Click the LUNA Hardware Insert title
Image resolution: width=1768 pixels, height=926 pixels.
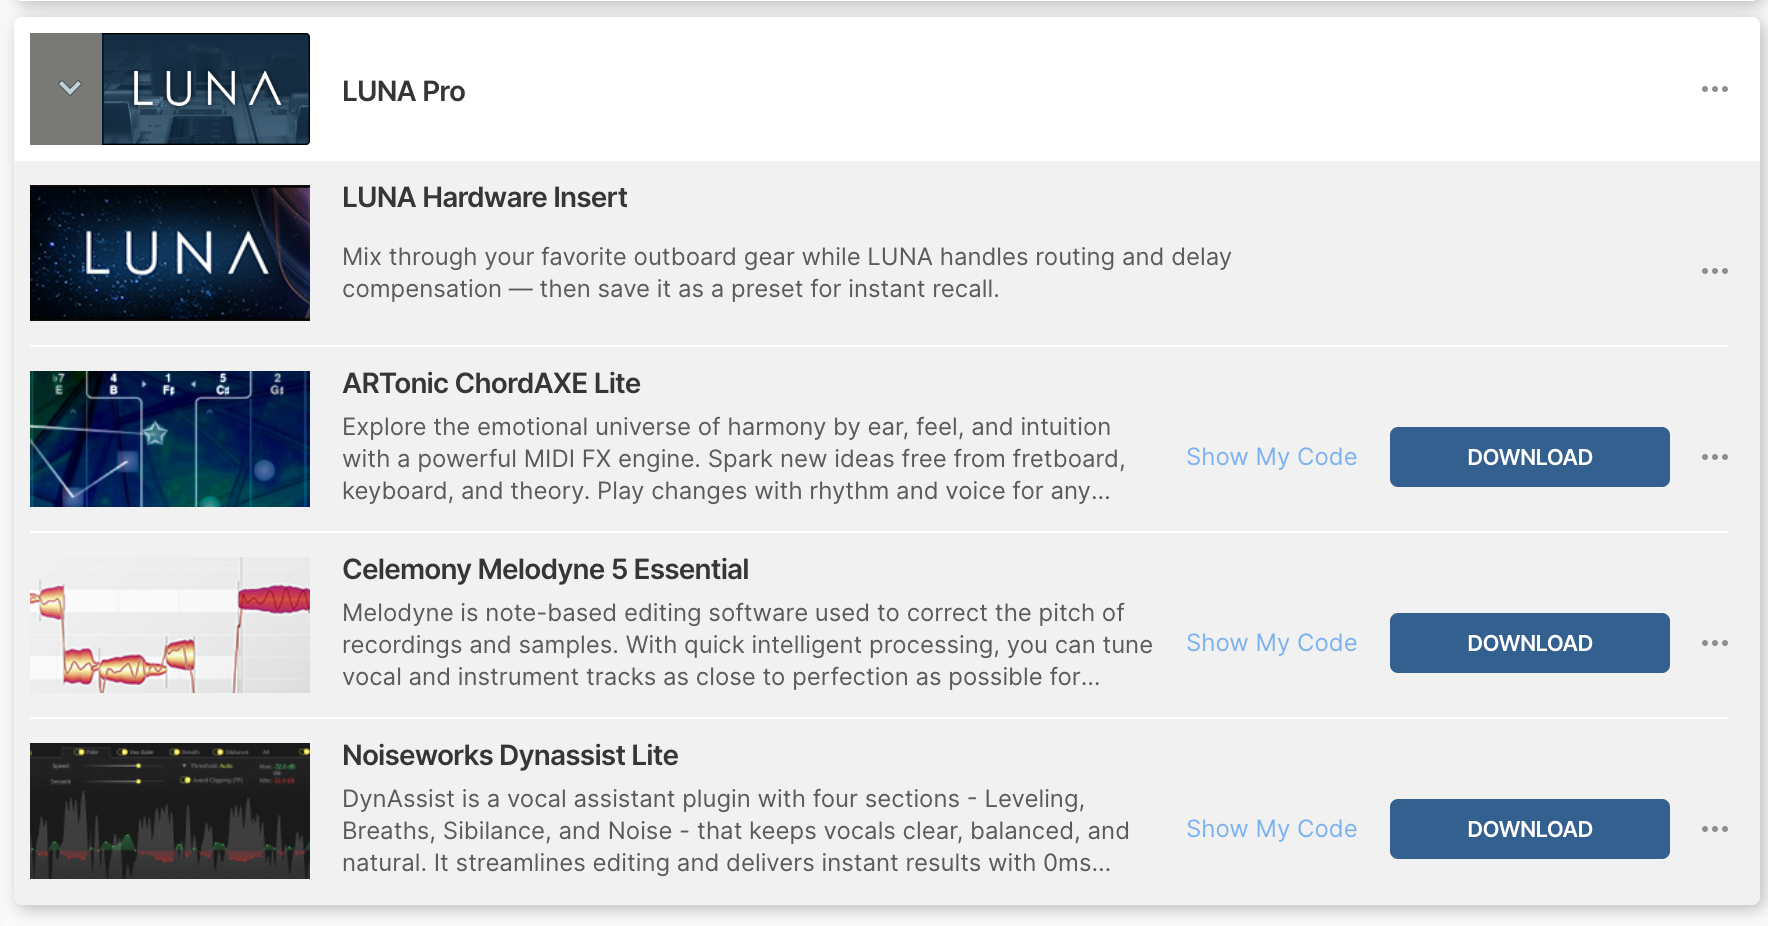pos(484,197)
